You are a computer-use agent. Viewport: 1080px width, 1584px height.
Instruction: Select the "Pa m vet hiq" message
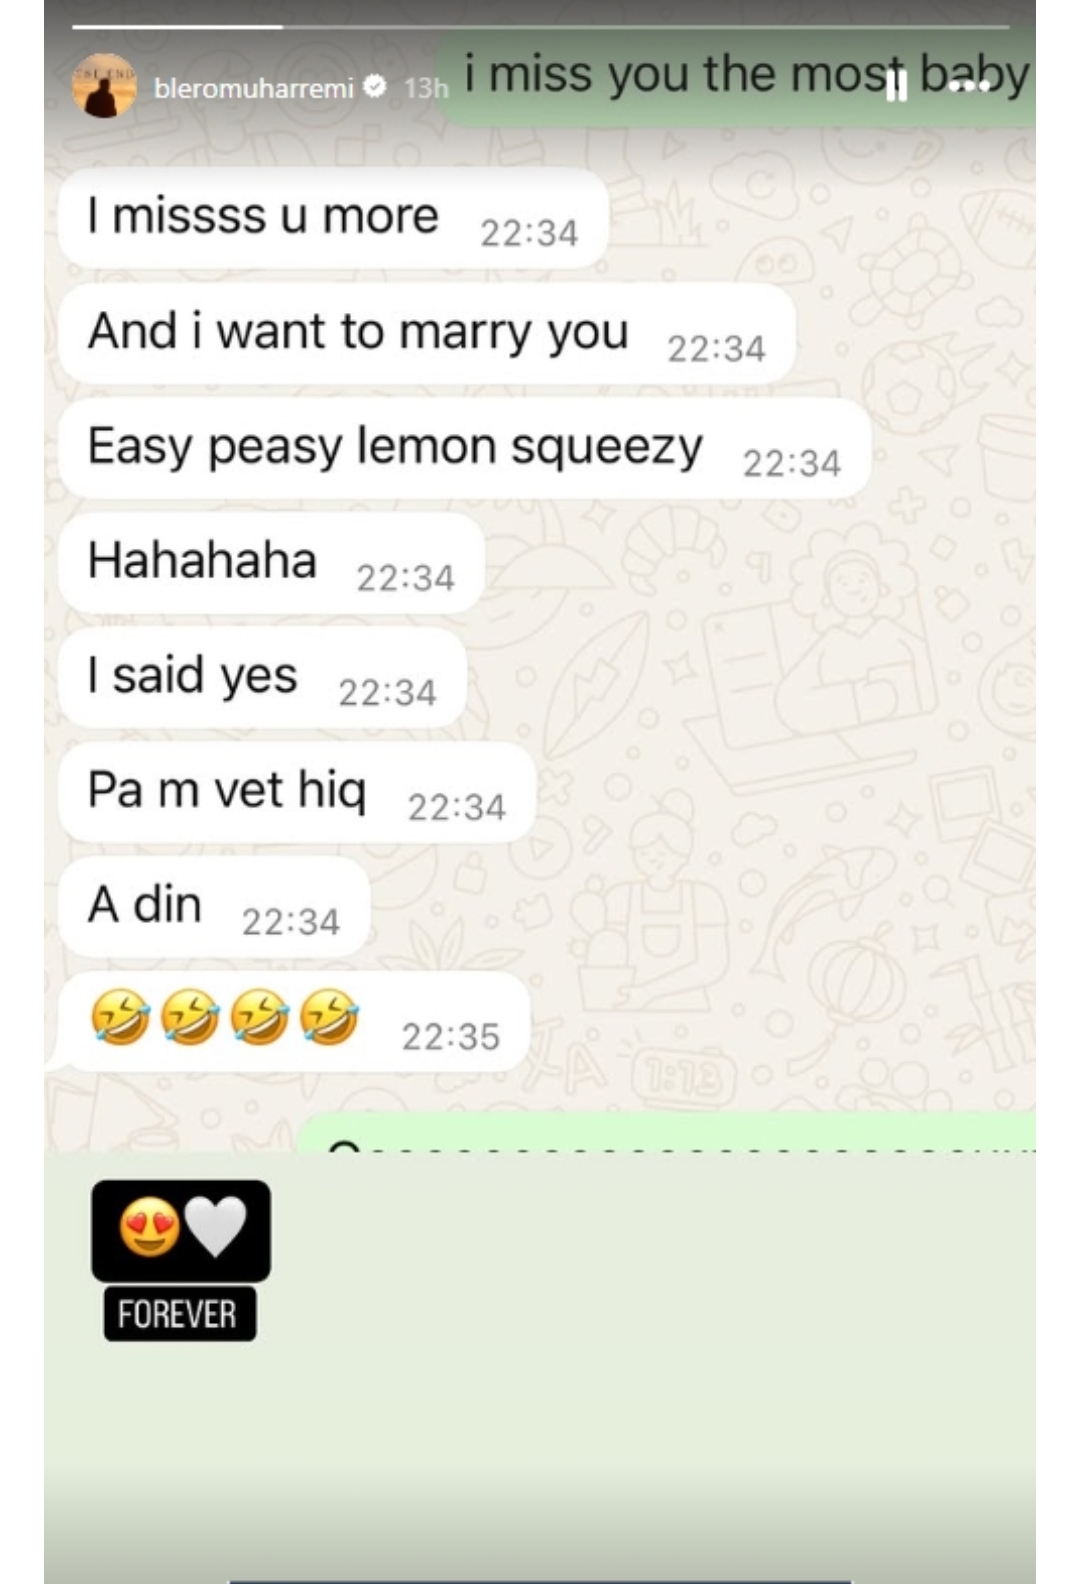(297, 792)
